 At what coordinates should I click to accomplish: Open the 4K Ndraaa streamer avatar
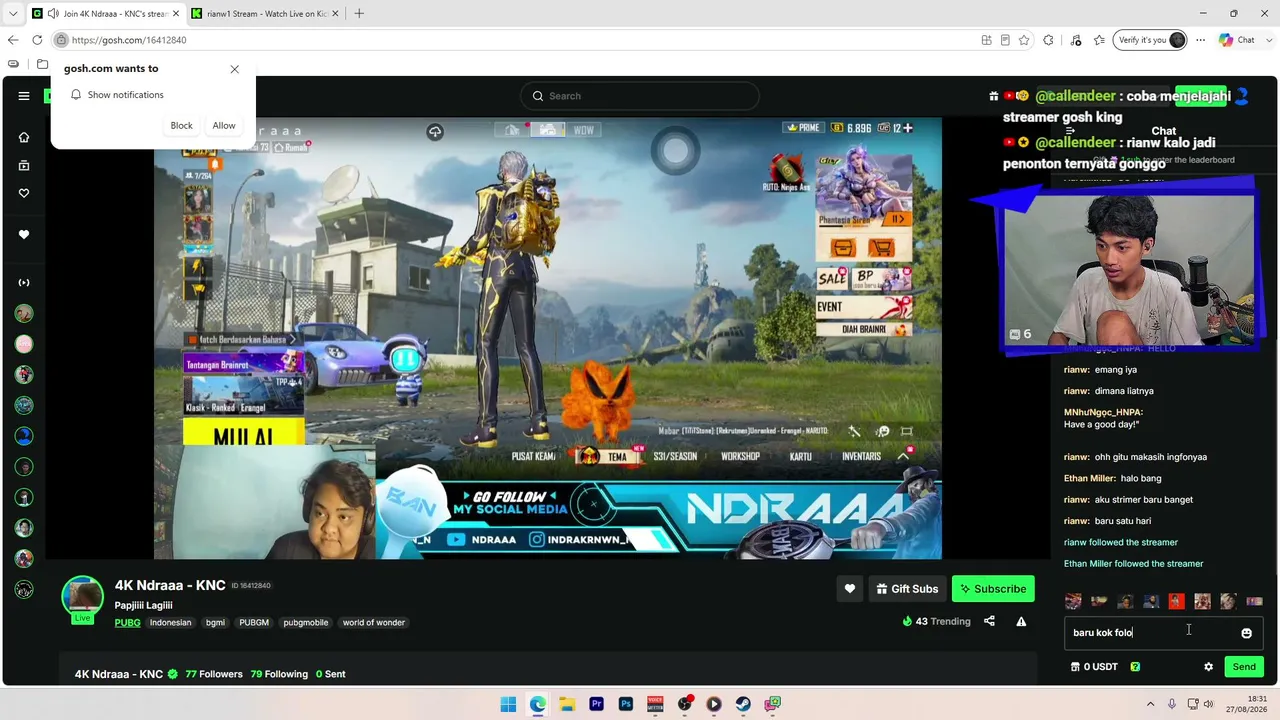click(x=82, y=596)
